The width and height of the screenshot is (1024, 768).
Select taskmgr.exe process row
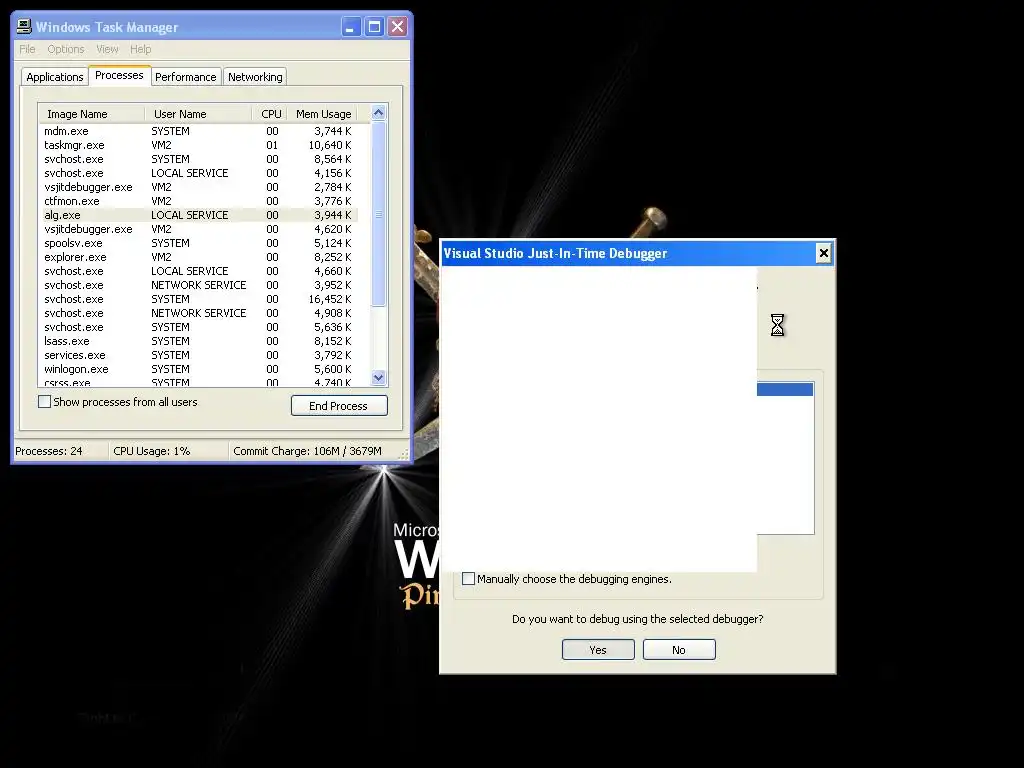pyautogui.click(x=199, y=145)
